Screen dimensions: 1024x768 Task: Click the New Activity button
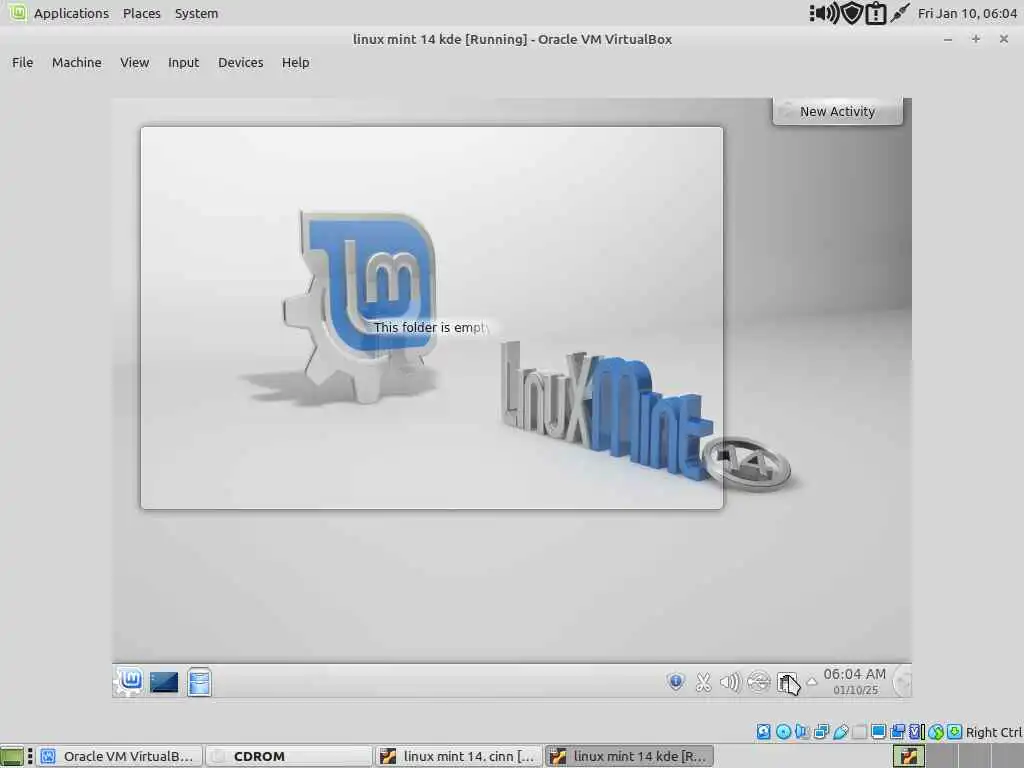click(x=837, y=111)
